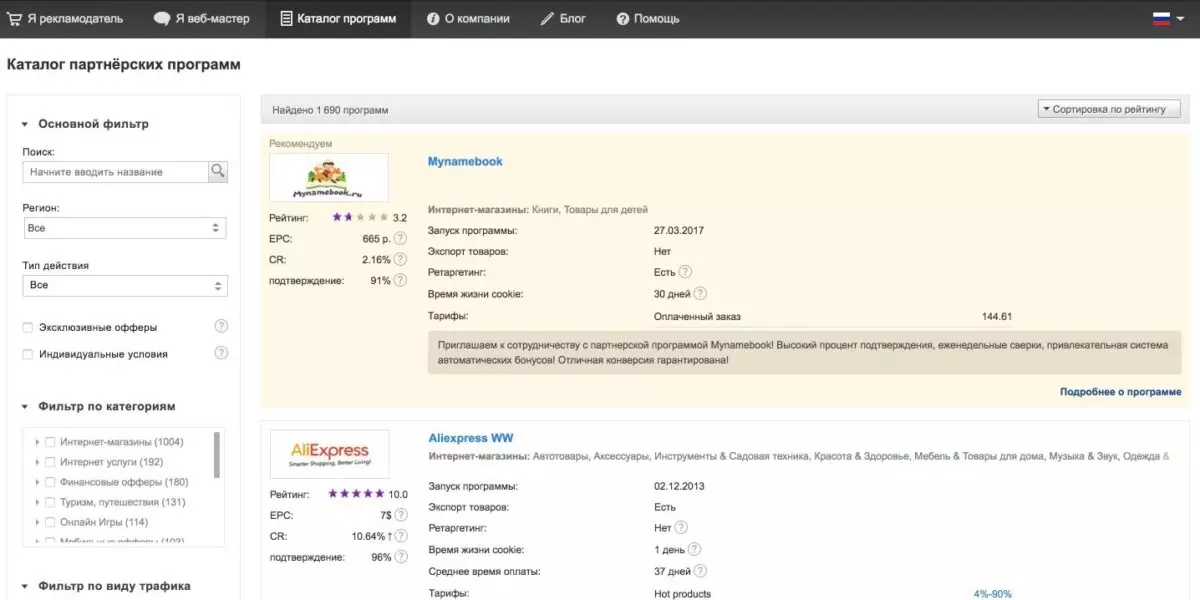Click help icon next to Эксклюзивные офферы

[x=221, y=326]
